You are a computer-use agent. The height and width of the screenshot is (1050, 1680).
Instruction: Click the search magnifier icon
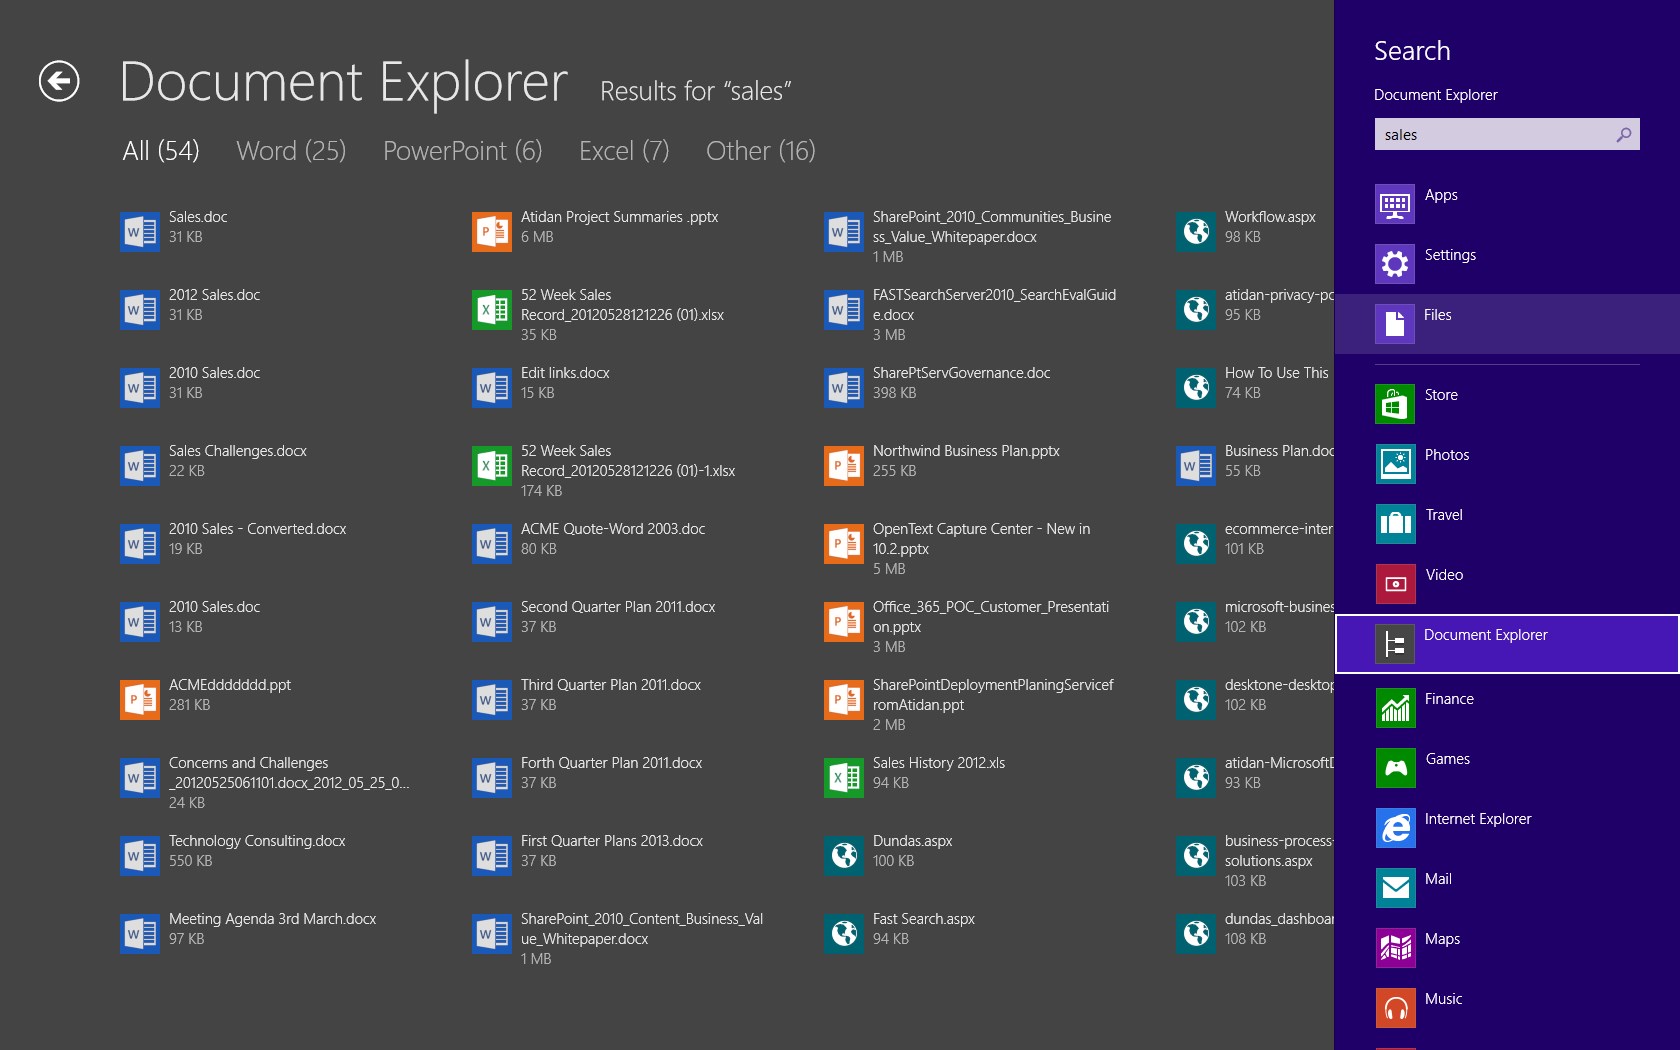(x=1624, y=134)
